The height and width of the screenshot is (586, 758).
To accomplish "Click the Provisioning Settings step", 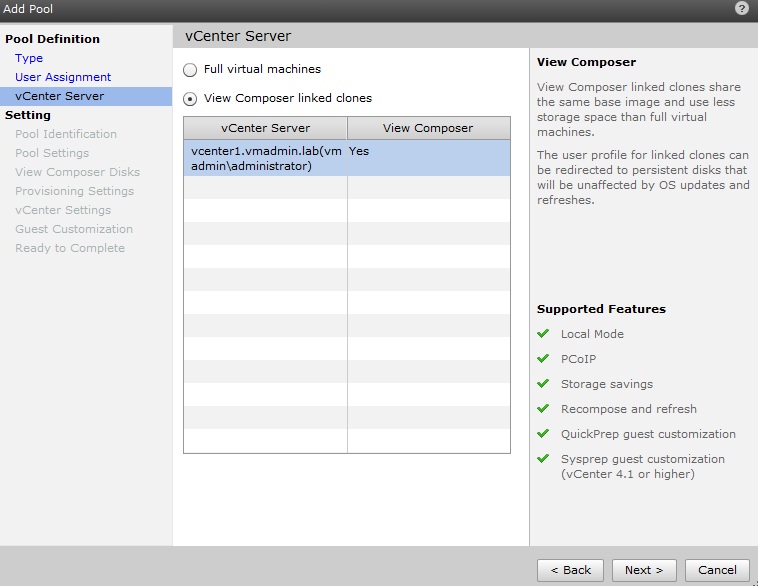I will tap(74, 191).
